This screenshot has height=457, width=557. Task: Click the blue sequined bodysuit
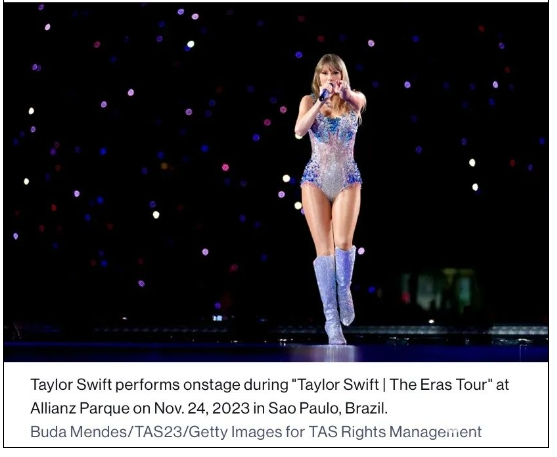[332, 153]
